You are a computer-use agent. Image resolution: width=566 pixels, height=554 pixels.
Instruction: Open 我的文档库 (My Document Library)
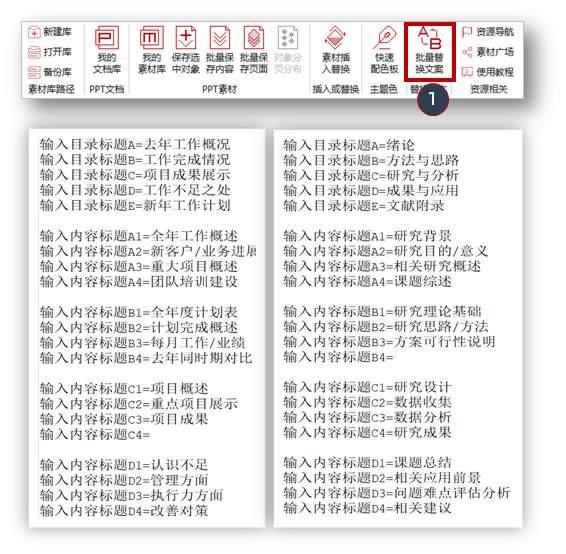click(x=107, y=49)
